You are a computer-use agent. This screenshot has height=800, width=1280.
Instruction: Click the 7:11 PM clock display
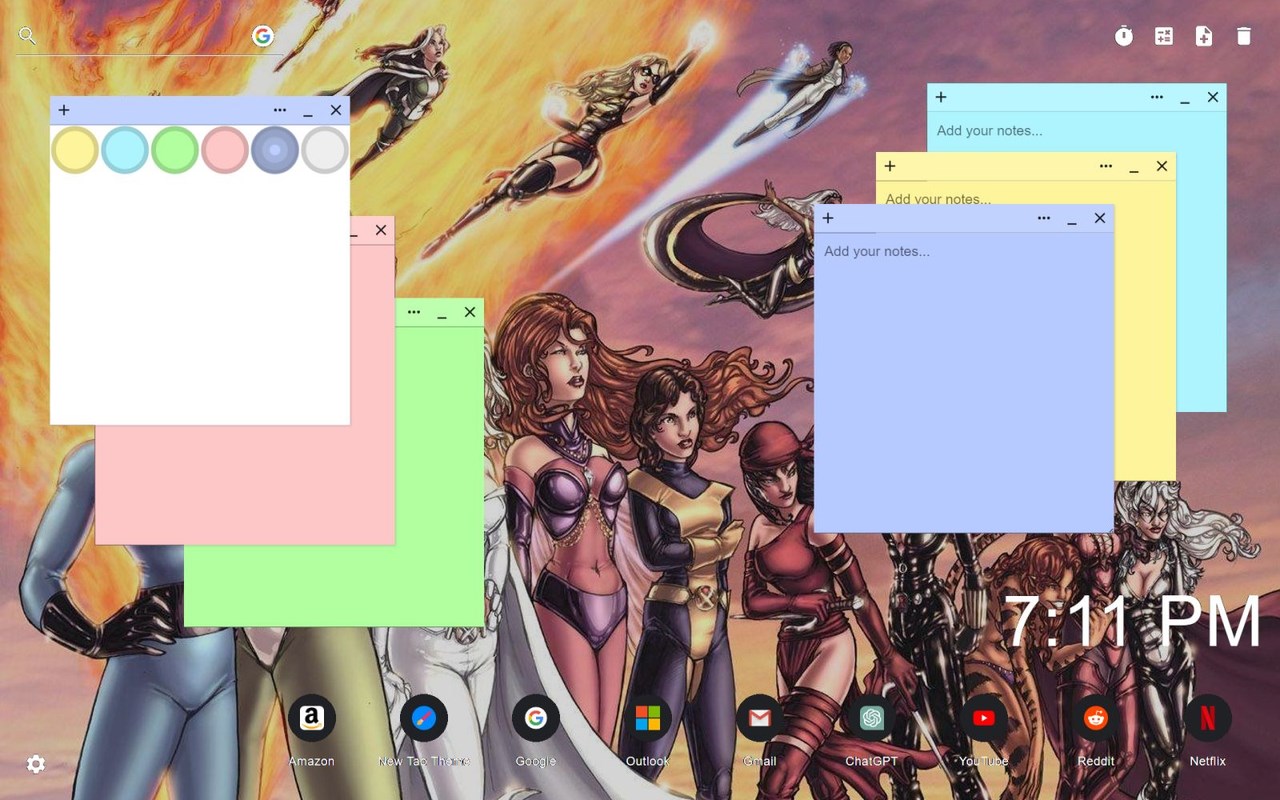point(1133,622)
